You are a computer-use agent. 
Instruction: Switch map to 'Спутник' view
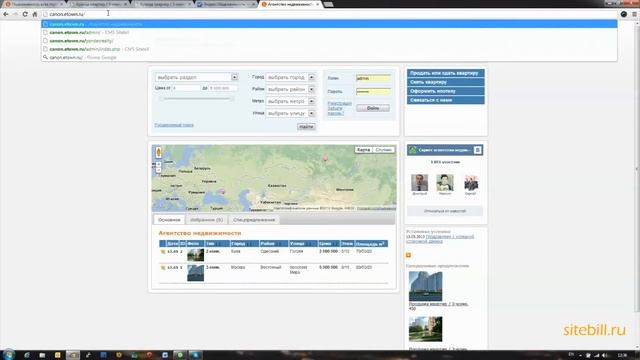click(383, 150)
